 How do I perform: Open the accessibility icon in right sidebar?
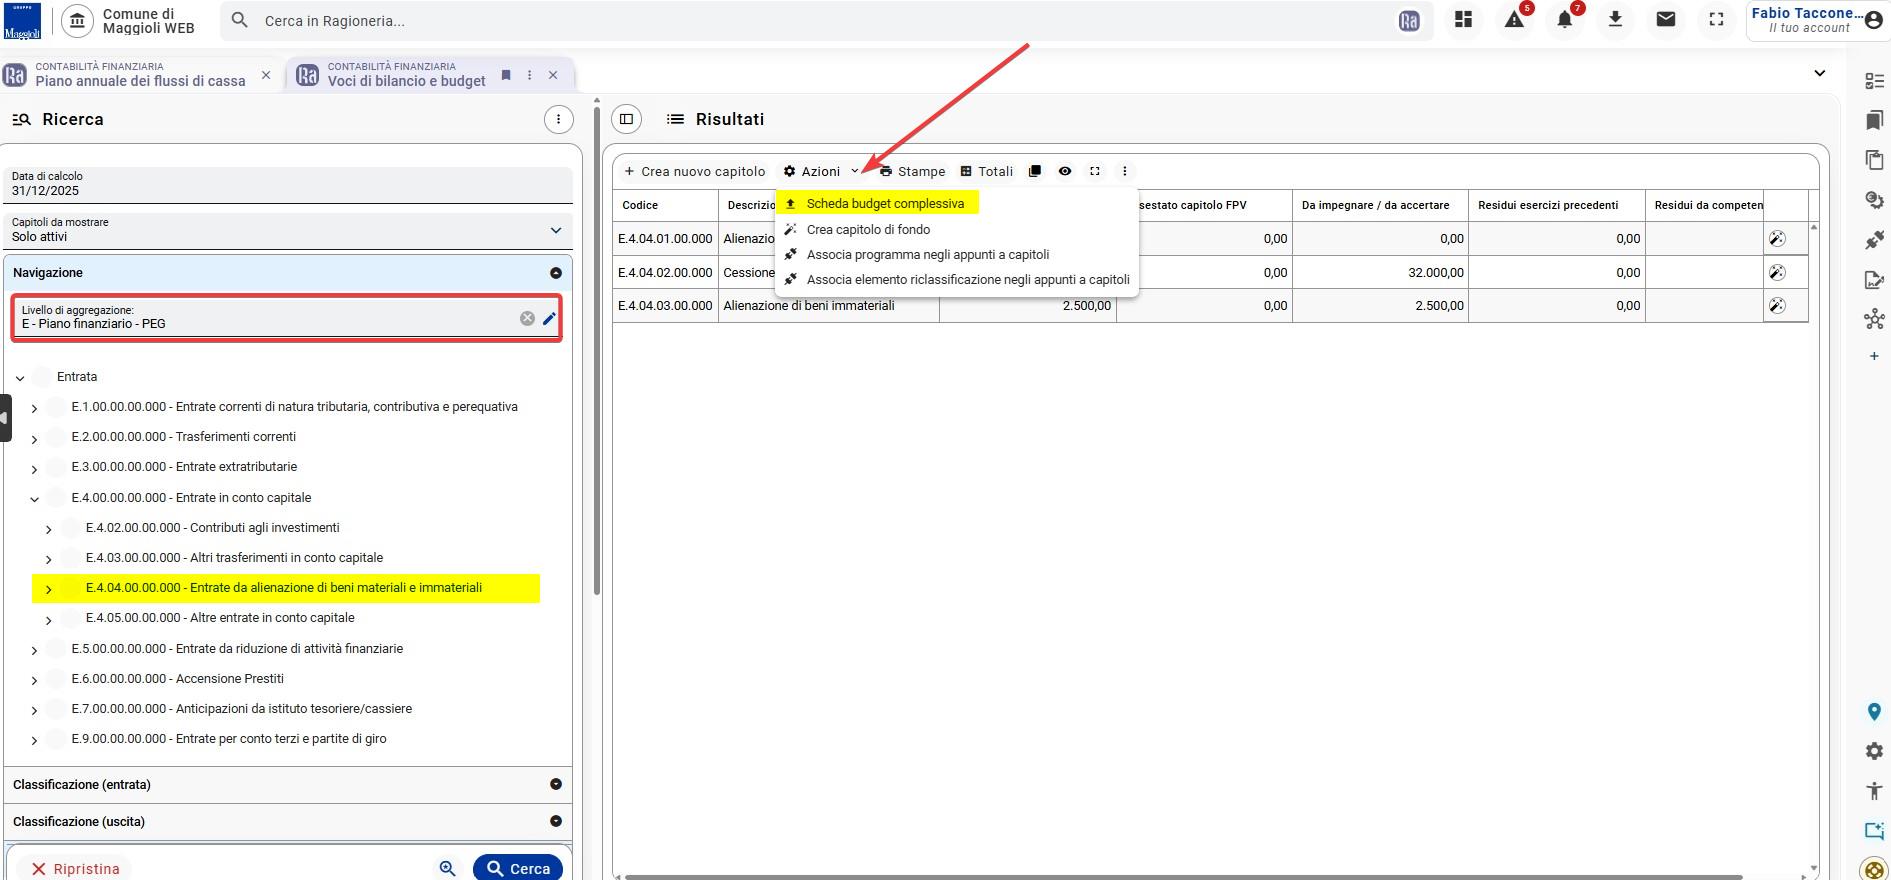(1874, 791)
